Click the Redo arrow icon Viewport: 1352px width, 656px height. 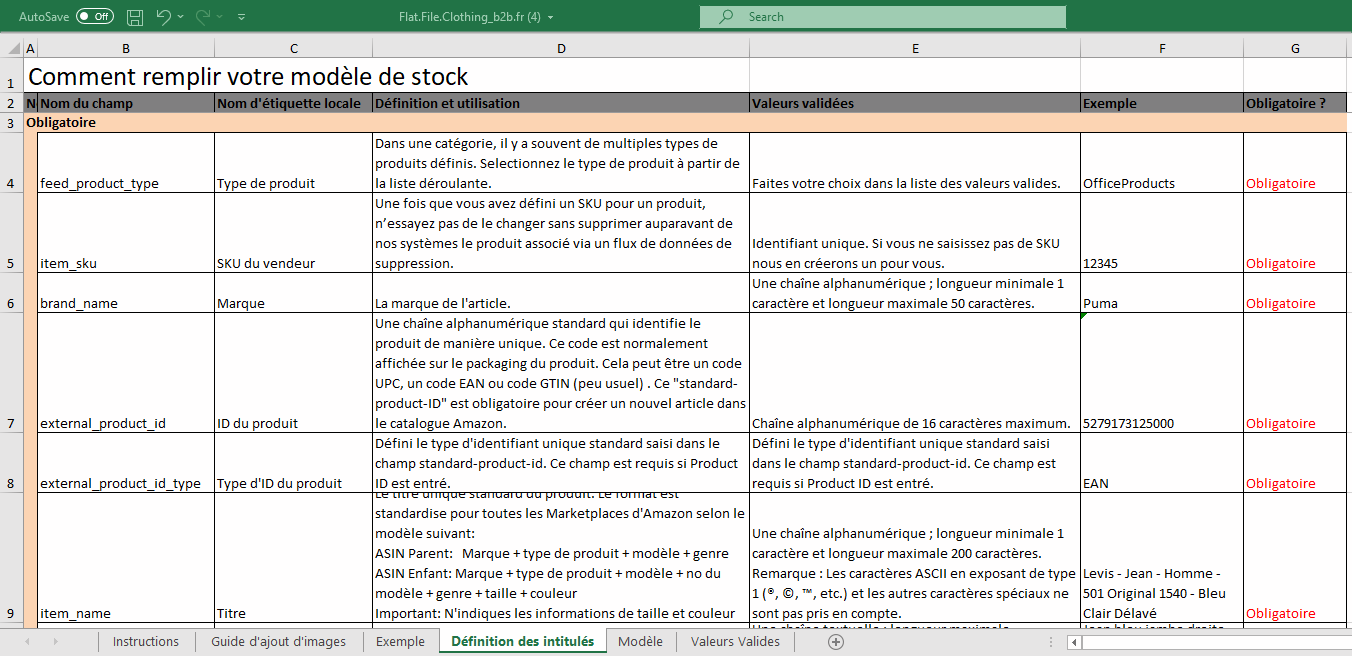pos(202,17)
